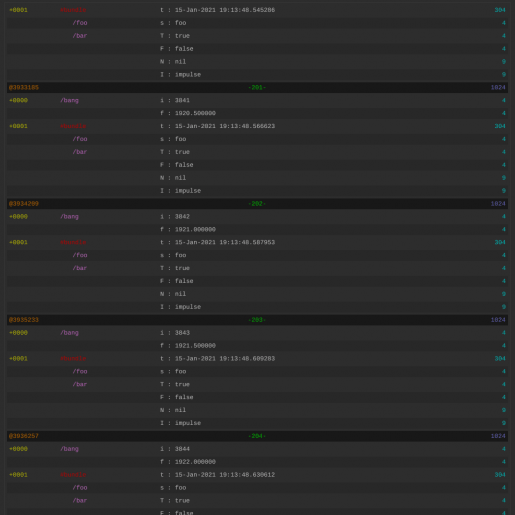This screenshot has height=515, width=515.
Task: Select the -204- frame header
Action: 257,436
